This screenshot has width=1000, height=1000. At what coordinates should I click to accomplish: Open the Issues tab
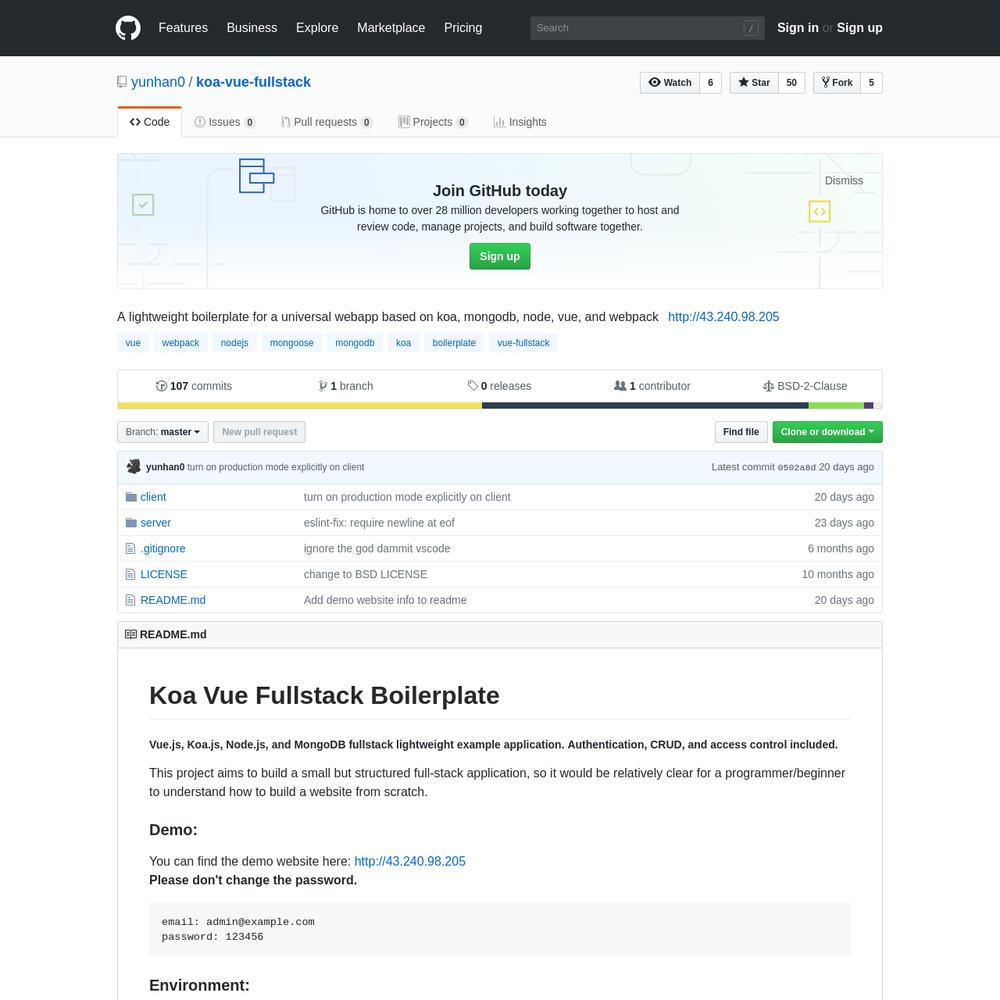tap(224, 122)
